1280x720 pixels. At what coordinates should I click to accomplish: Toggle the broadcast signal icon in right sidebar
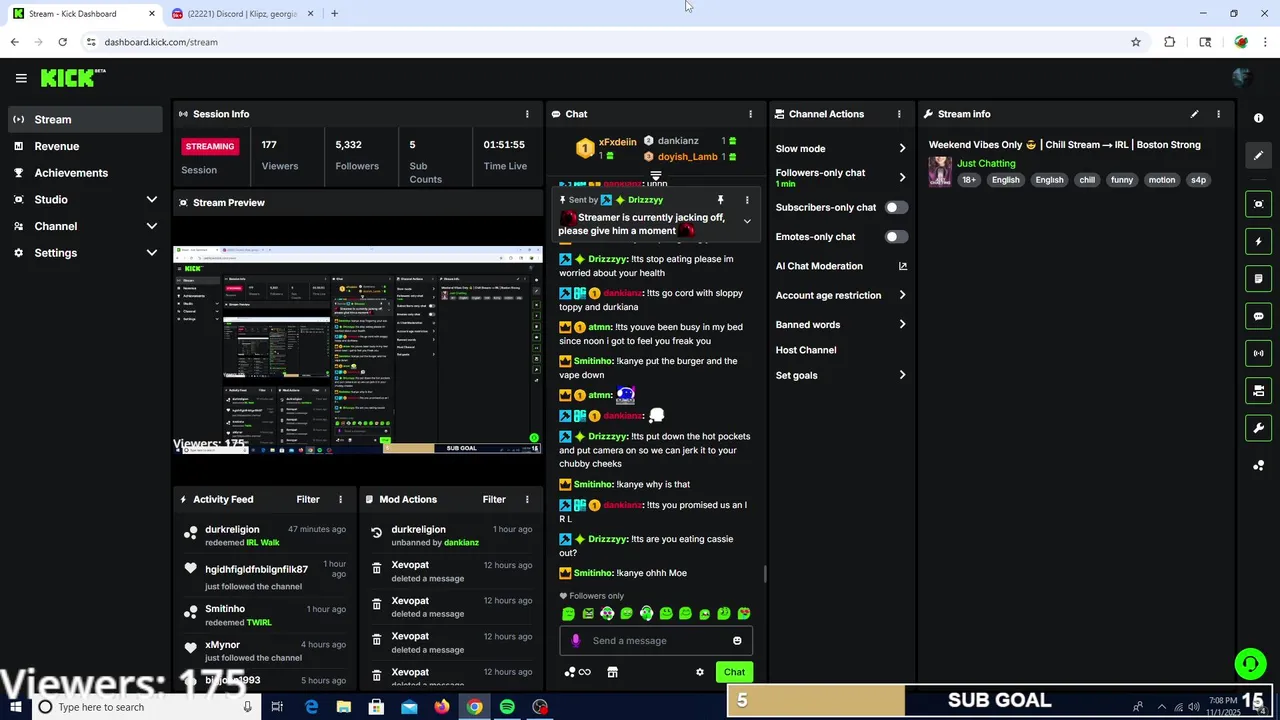click(x=1258, y=353)
